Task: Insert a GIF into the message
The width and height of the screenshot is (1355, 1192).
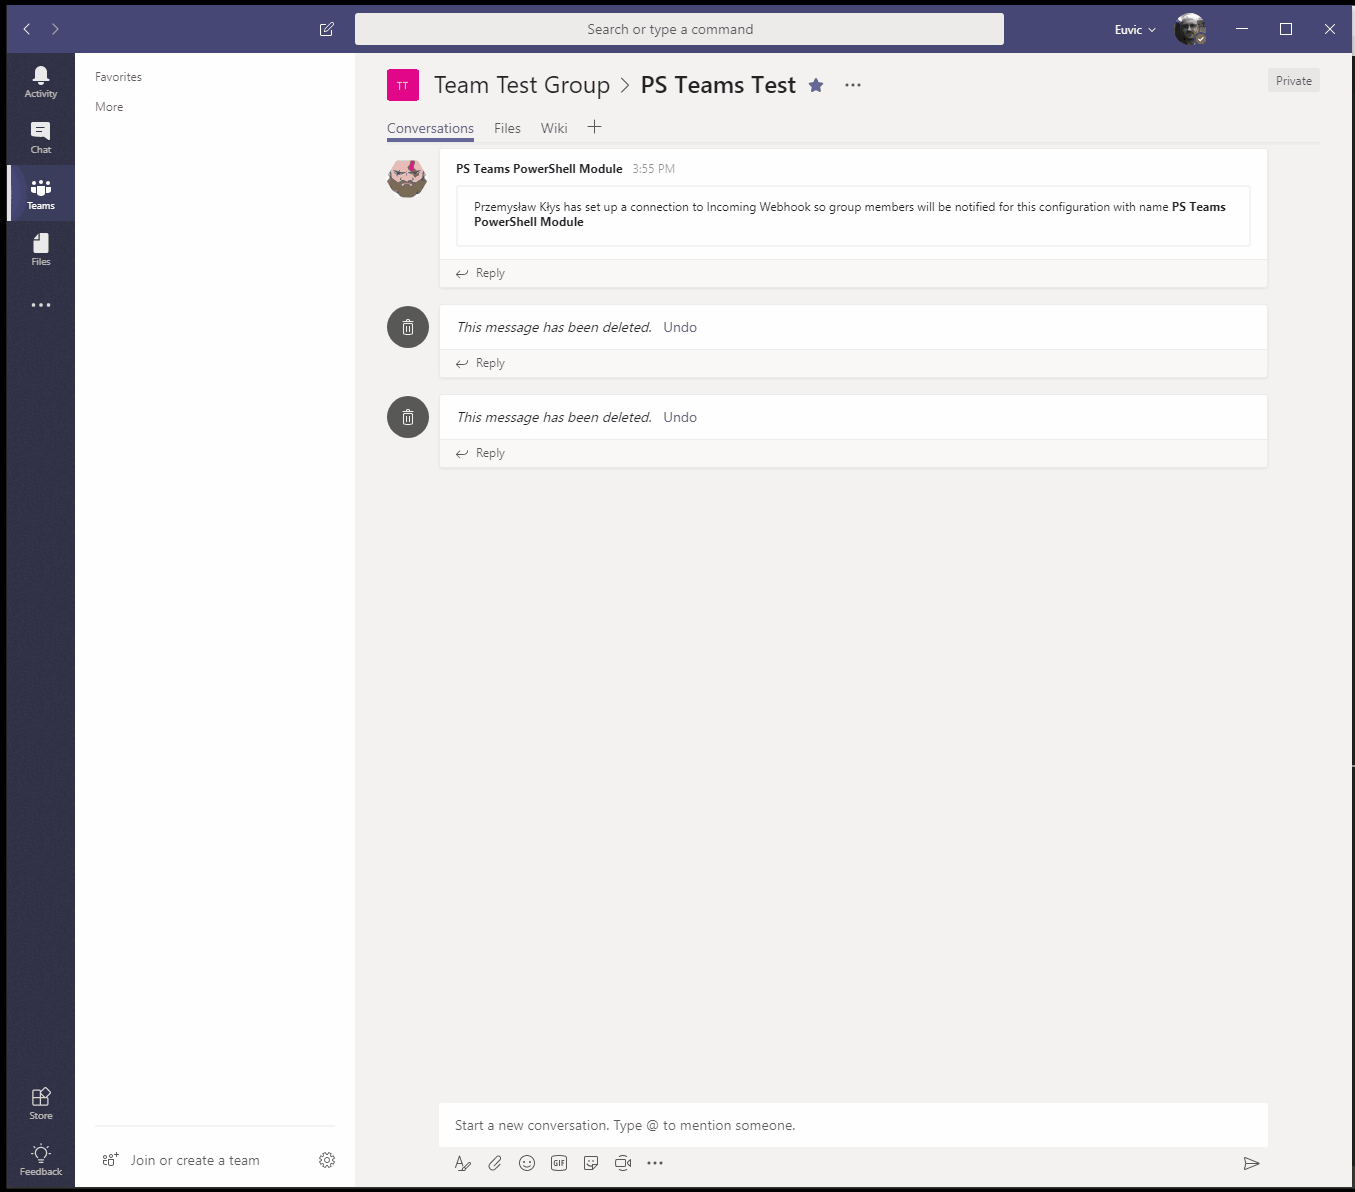Action: (559, 1163)
